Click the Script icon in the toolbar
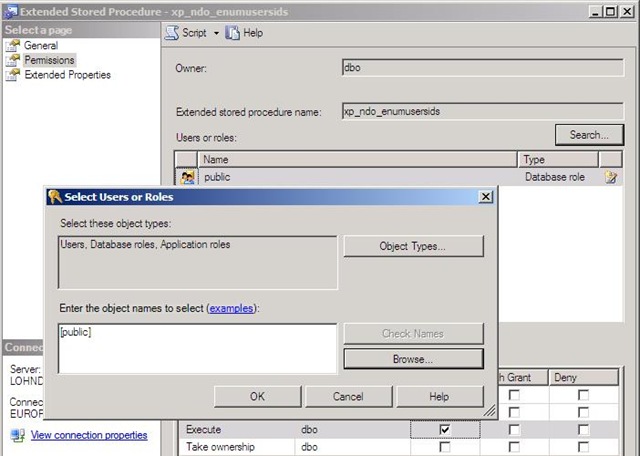The image size is (640, 456). 172,33
